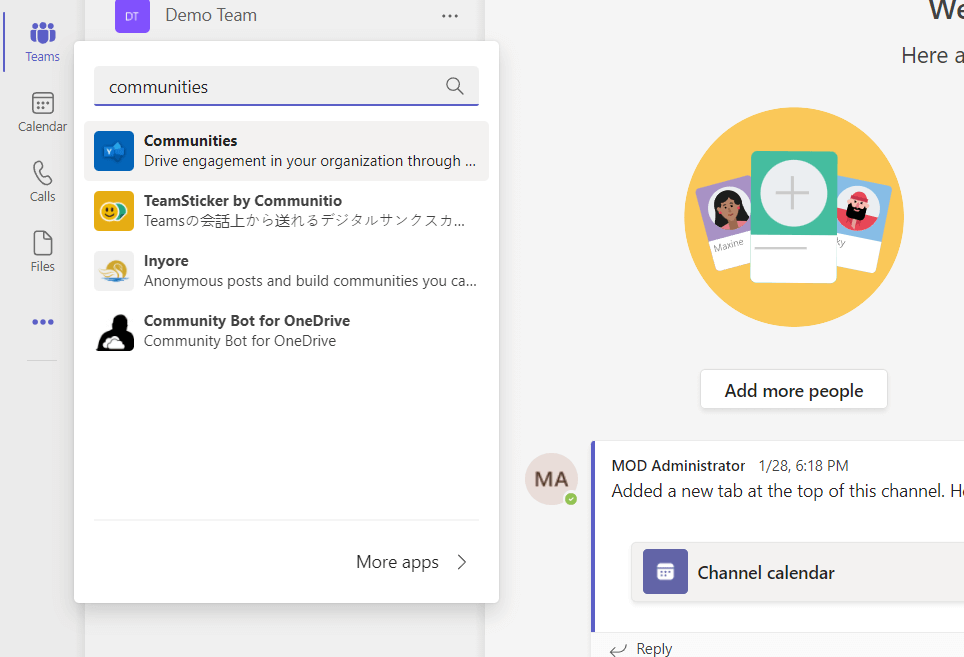Open More apps link

point(397,562)
